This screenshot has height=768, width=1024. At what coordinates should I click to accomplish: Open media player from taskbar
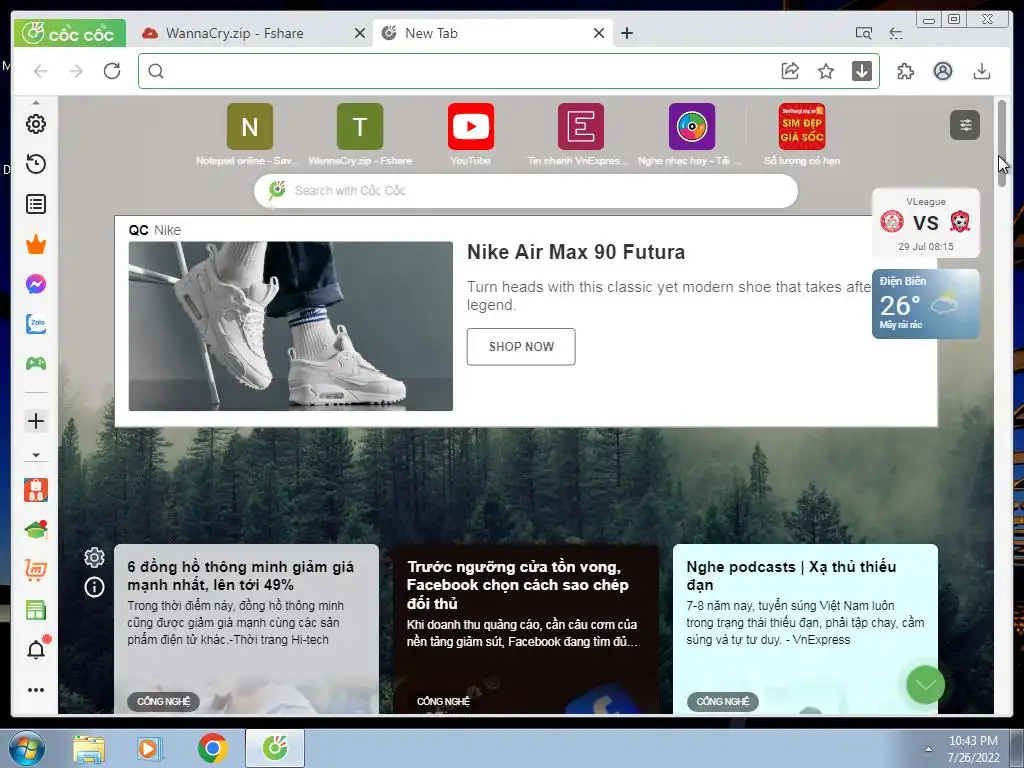[150, 749]
